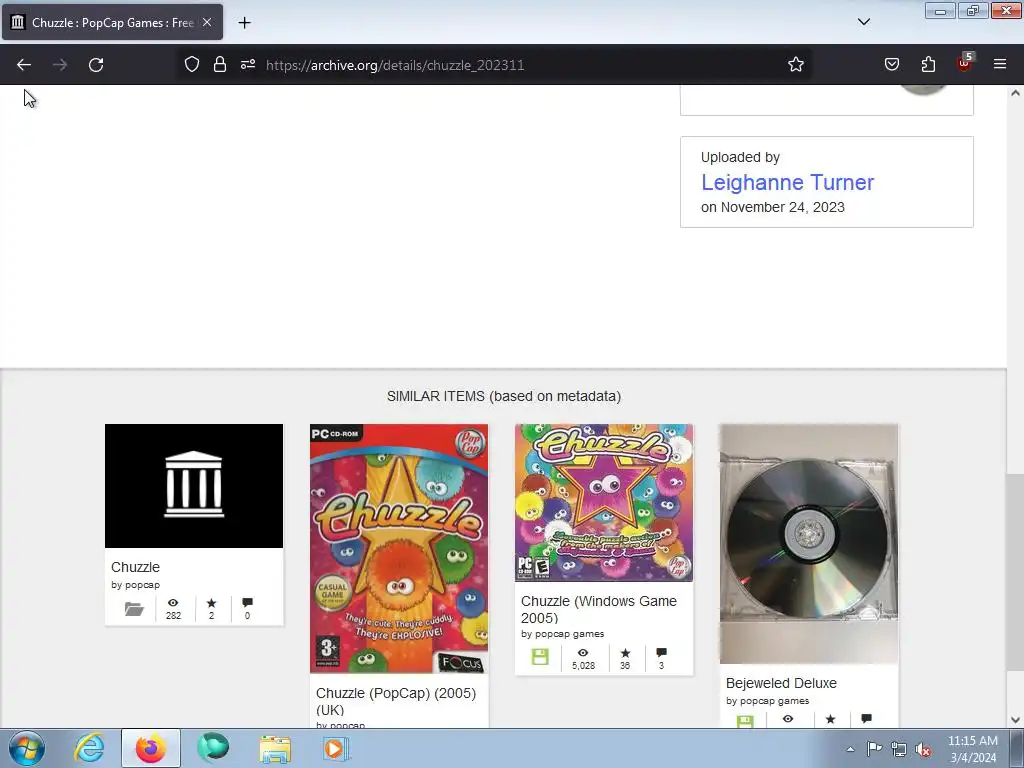Open site permissions icon in address bar

coord(248,65)
